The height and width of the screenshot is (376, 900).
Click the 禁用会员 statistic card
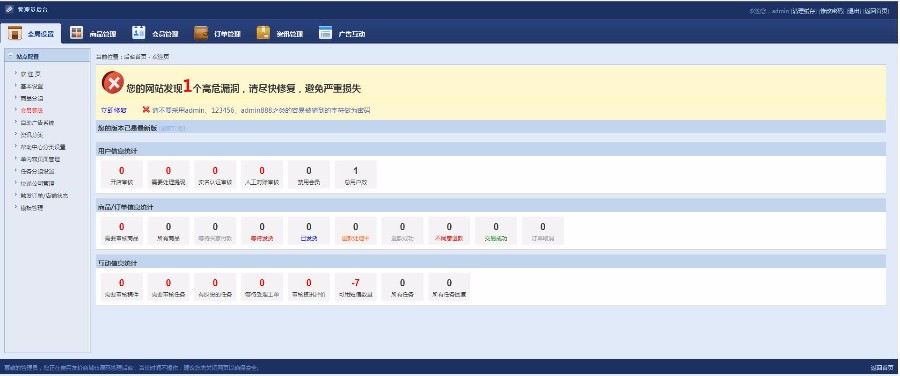309,175
